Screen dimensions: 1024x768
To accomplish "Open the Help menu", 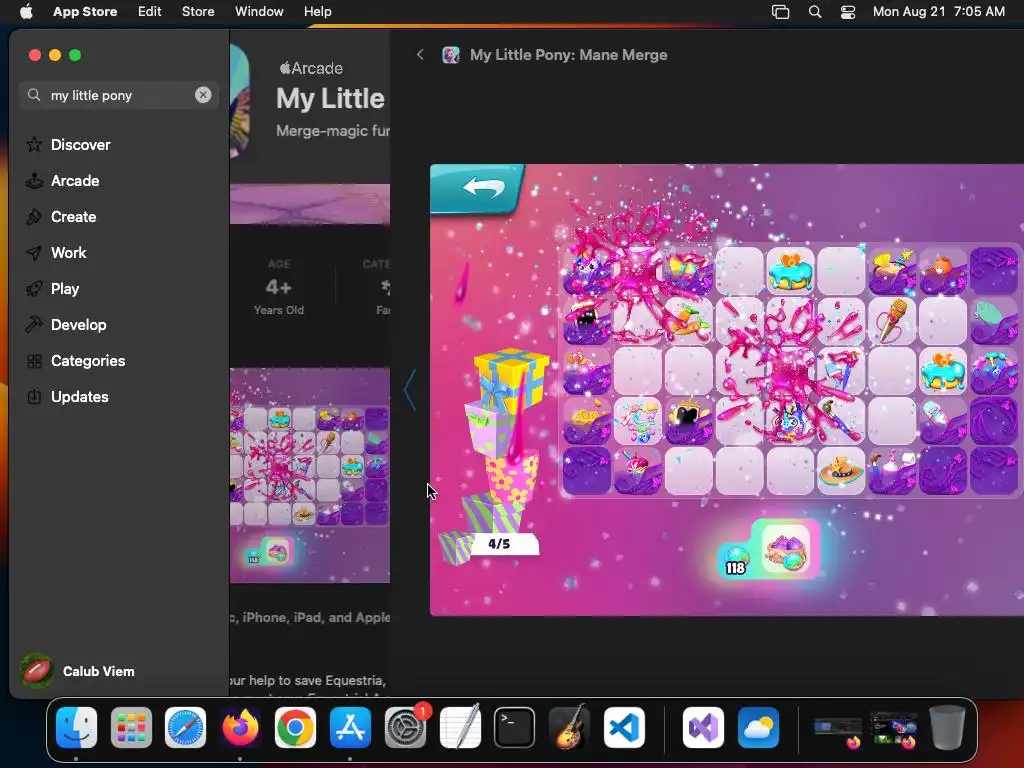I will (317, 11).
